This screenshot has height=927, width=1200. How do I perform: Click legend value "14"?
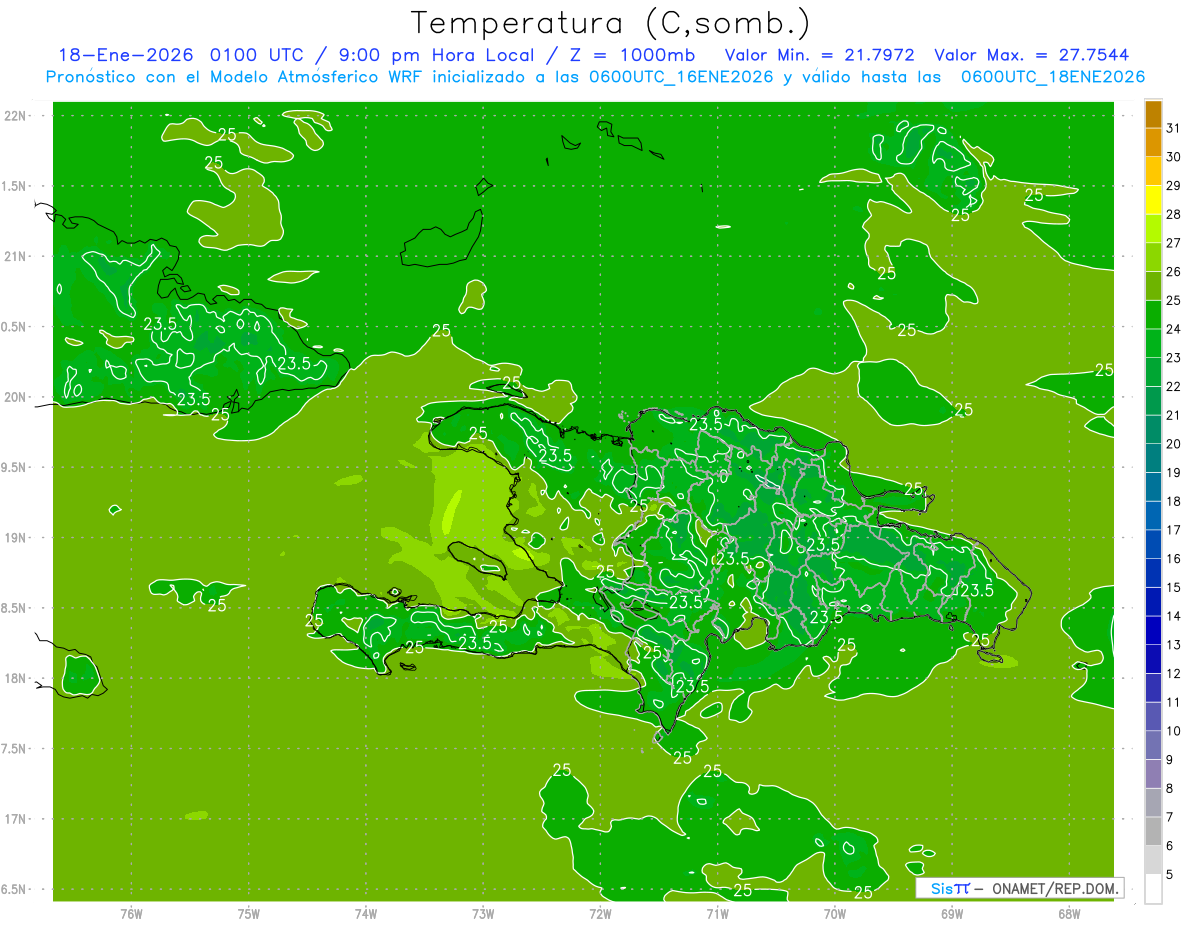click(1174, 616)
